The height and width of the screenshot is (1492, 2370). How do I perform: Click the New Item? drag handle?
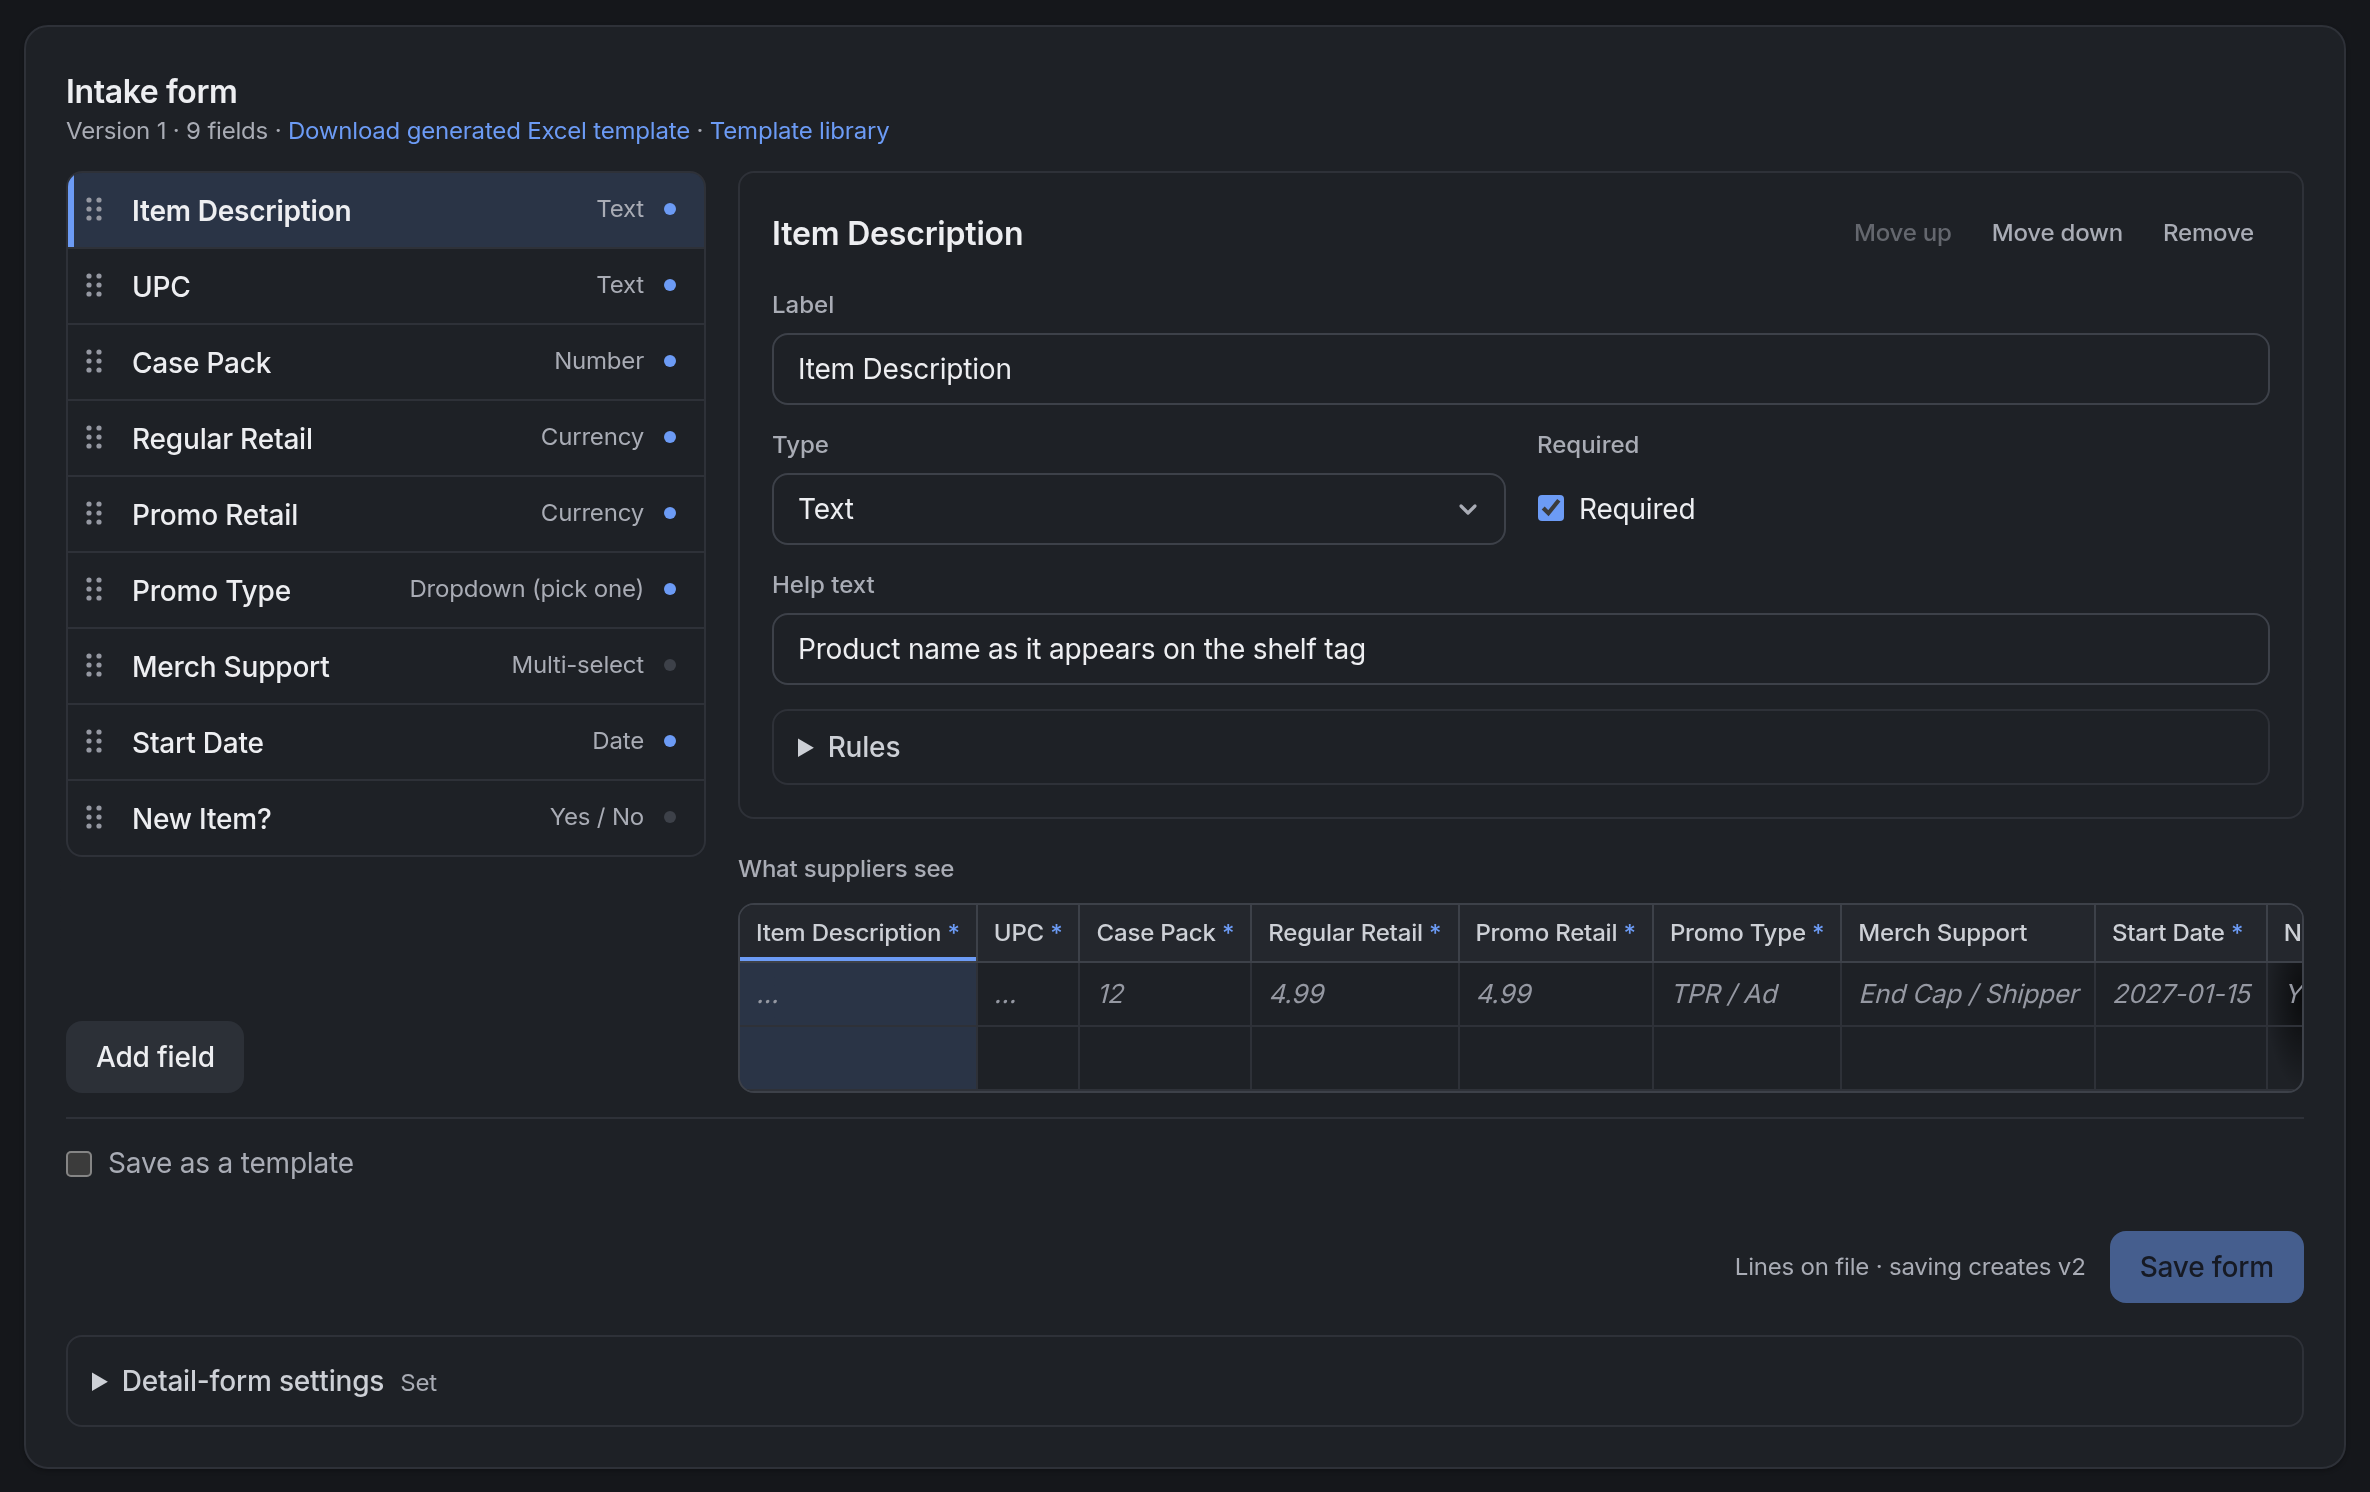(x=94, y=817)
